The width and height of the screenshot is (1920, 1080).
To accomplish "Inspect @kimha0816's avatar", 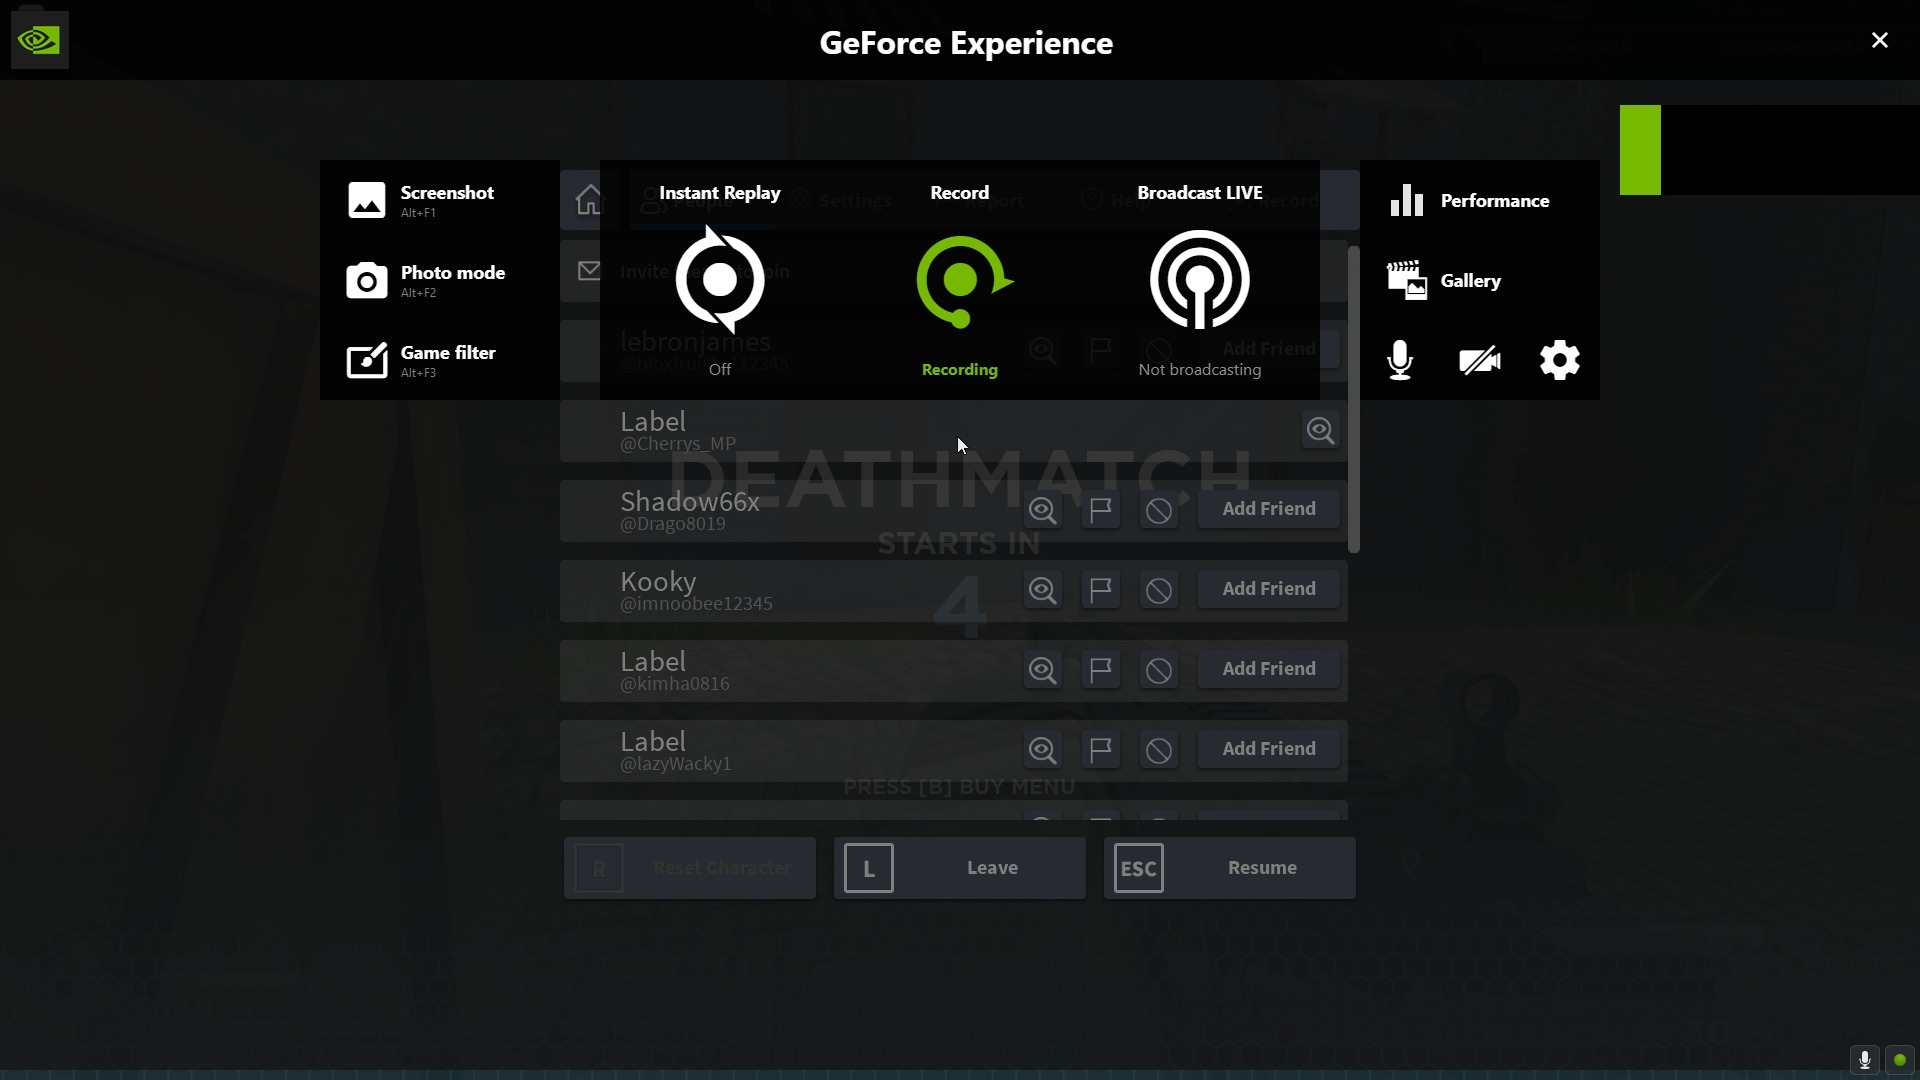I will tap(1042, 670).
